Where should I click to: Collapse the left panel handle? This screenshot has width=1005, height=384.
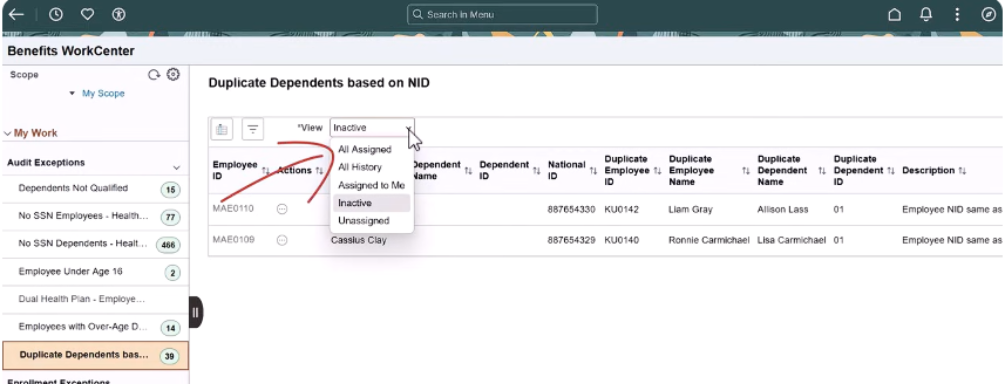tap(195, 313)
